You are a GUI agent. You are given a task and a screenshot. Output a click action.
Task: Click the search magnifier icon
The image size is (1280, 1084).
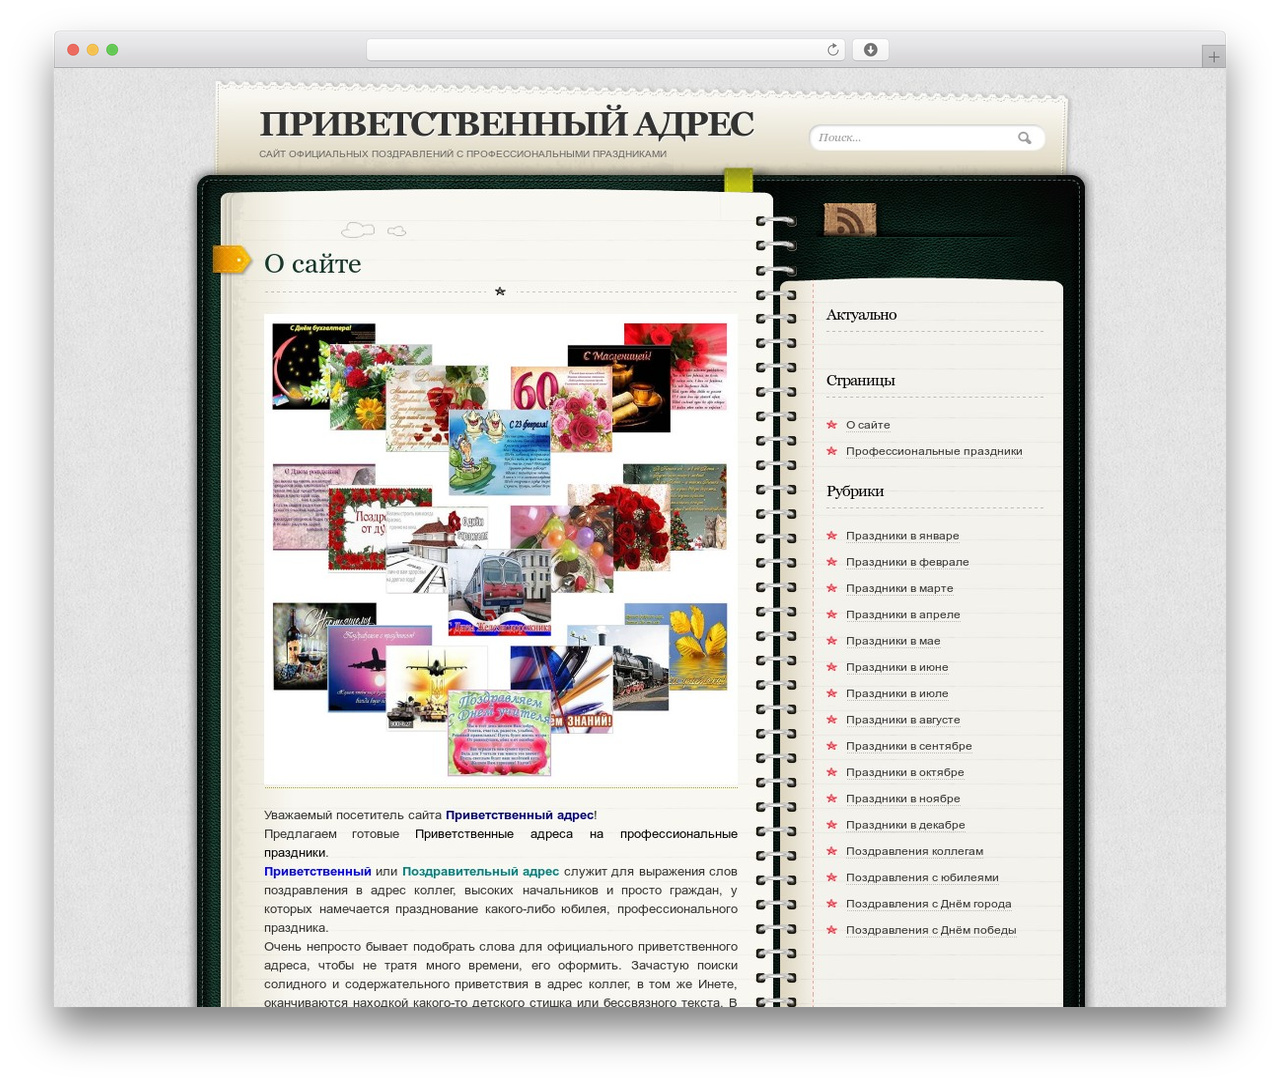tap(1024, 138)
